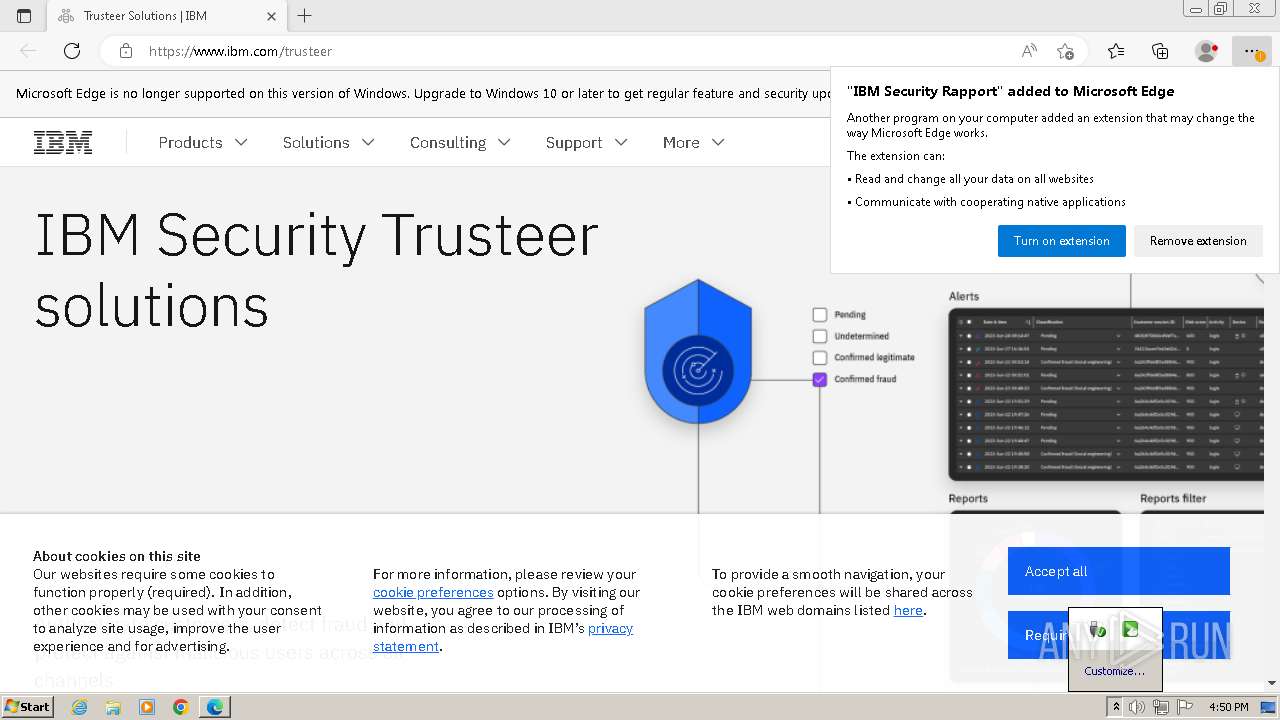Open the Favorites list icon

1116,51
